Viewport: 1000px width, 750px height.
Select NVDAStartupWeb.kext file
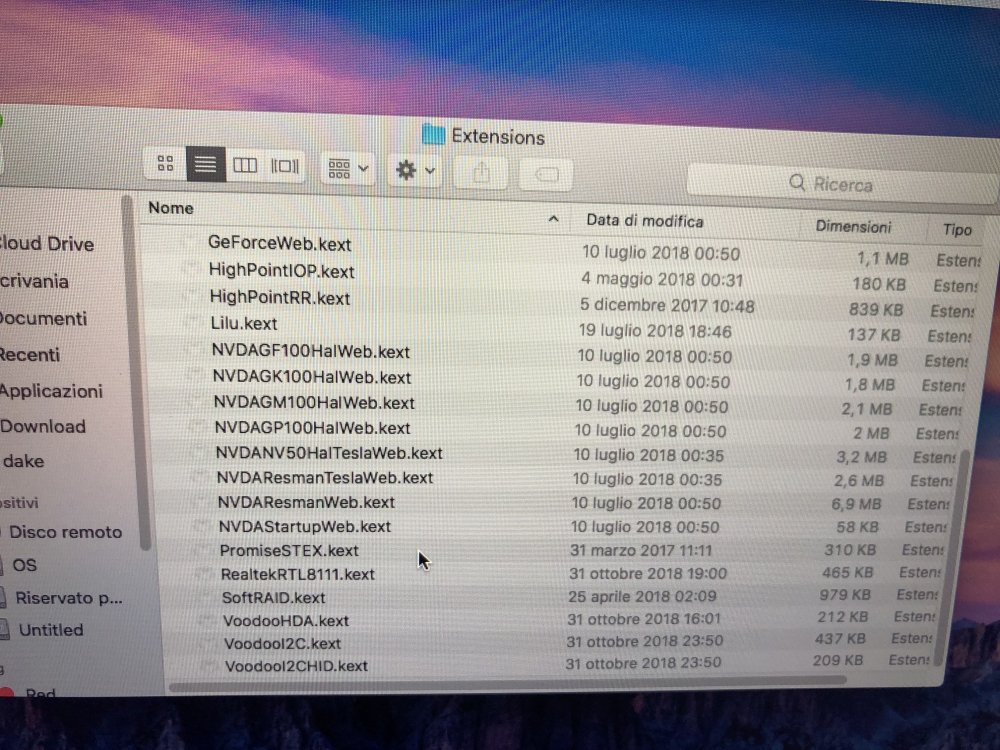click(x=304, y=527)
